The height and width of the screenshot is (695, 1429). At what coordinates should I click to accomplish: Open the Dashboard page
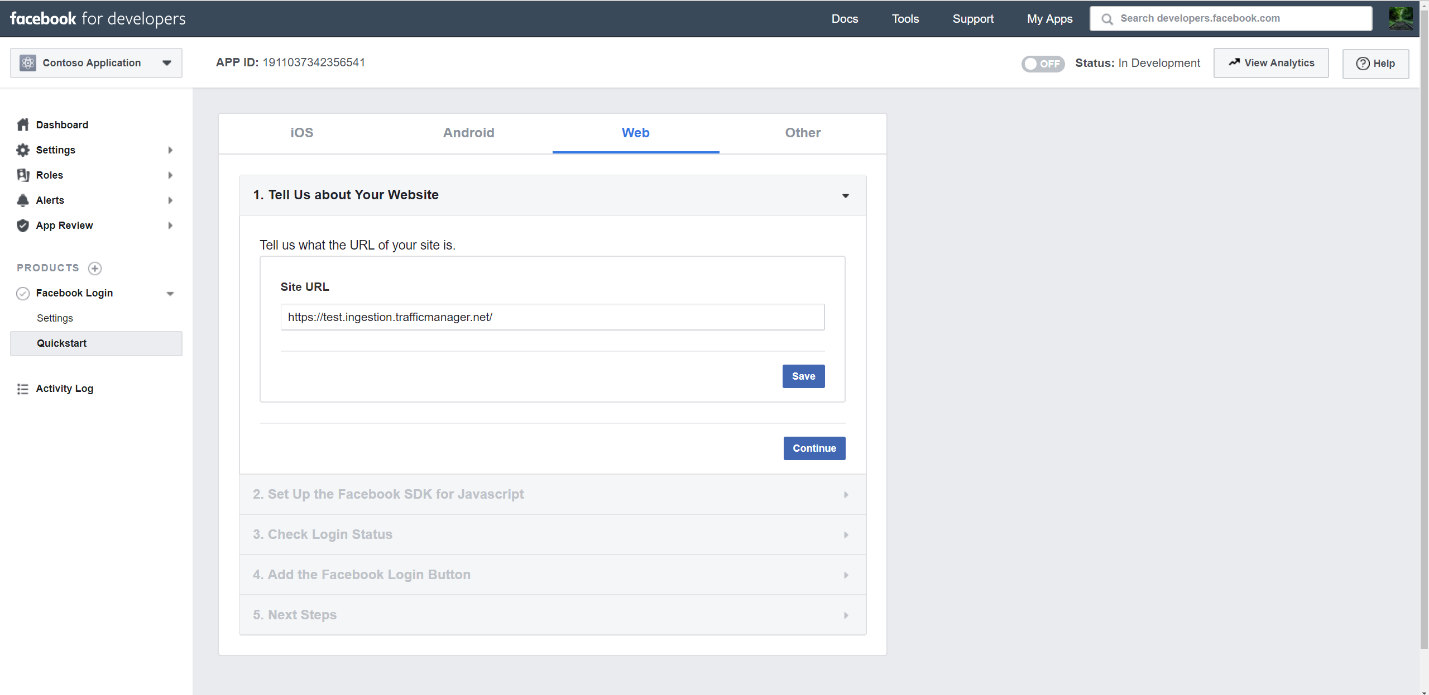coord(62,125)
